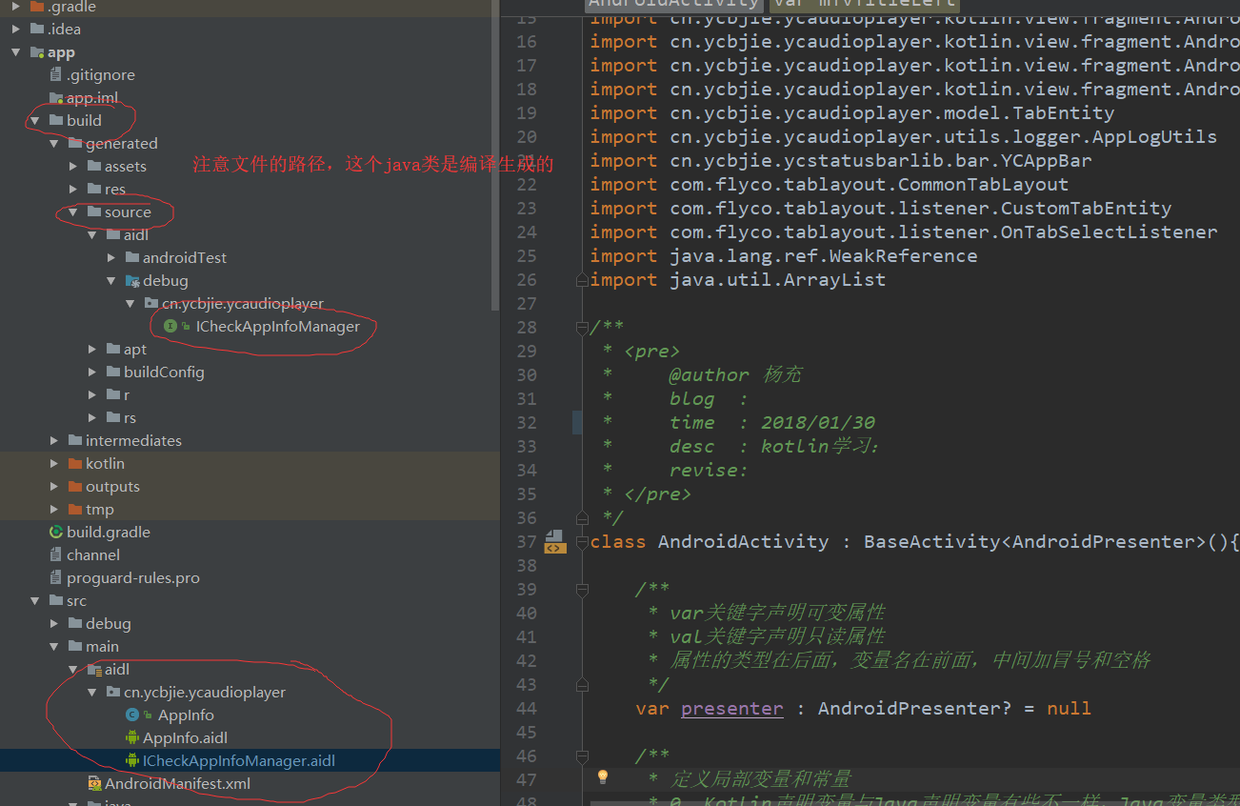
Task: Collapse the app module folder
Action: point(16,52)
